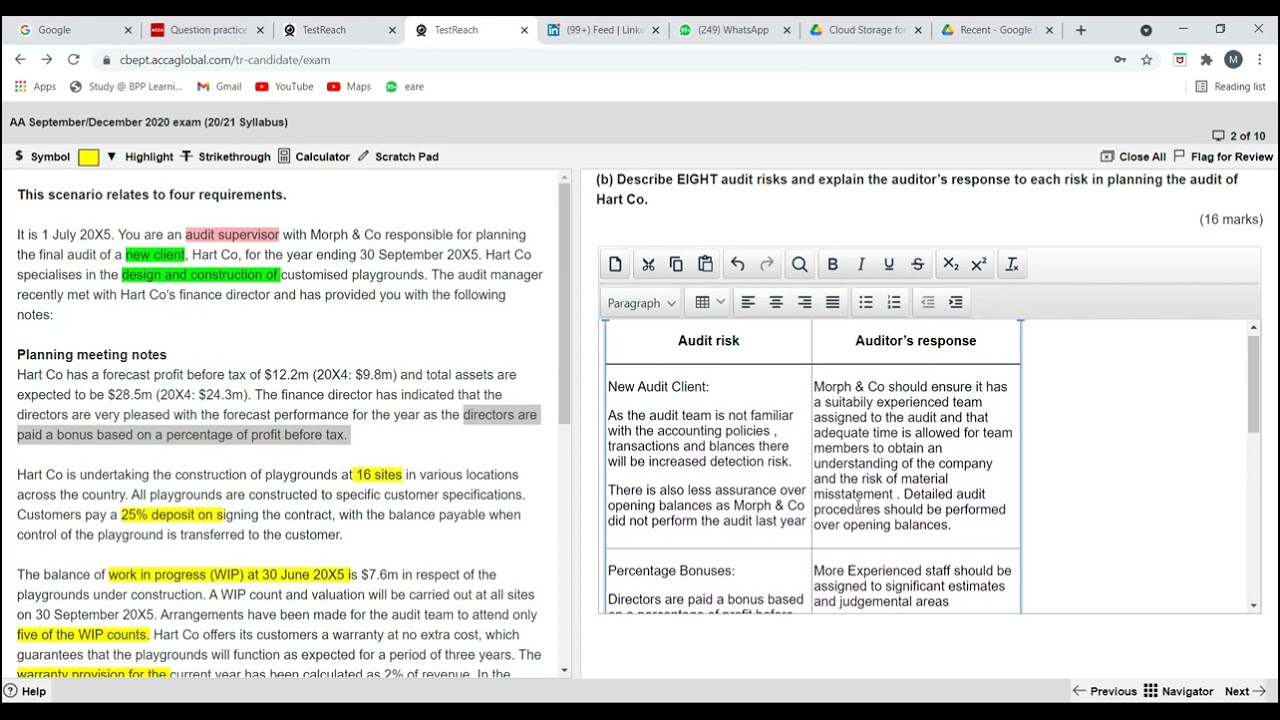Image resolution: width=1280 pixels, height=720 pixels.
Task: Open the Calculator
Action: click(x=314, y=157)
